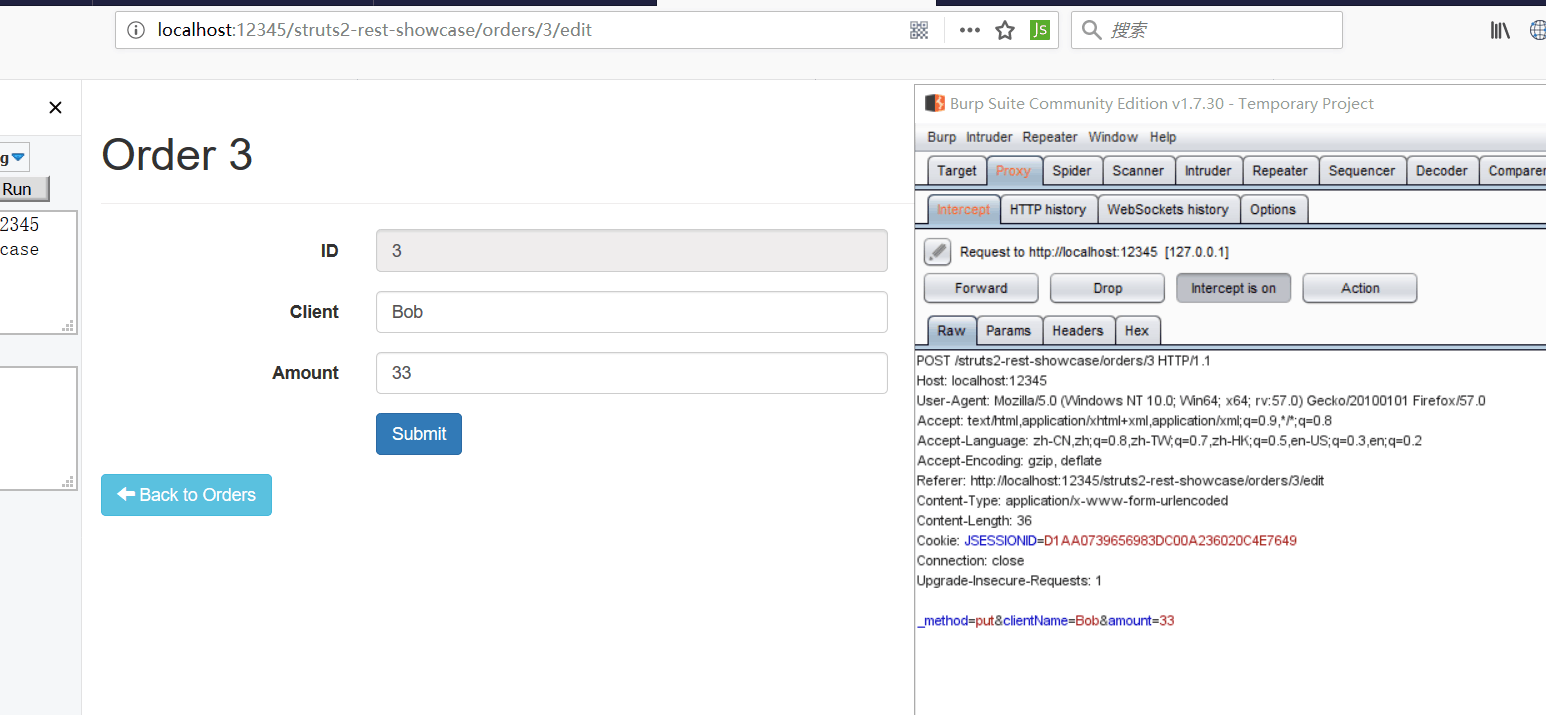Open the Firefox library icon
Screen dimensions: 1546x715
coord(1500,30)
